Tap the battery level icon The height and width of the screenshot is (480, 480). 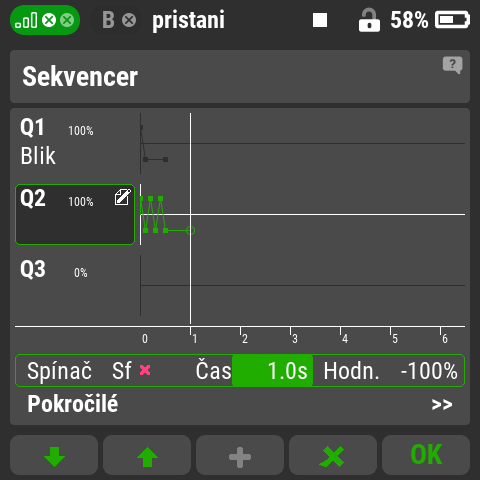tap(453, 20)
